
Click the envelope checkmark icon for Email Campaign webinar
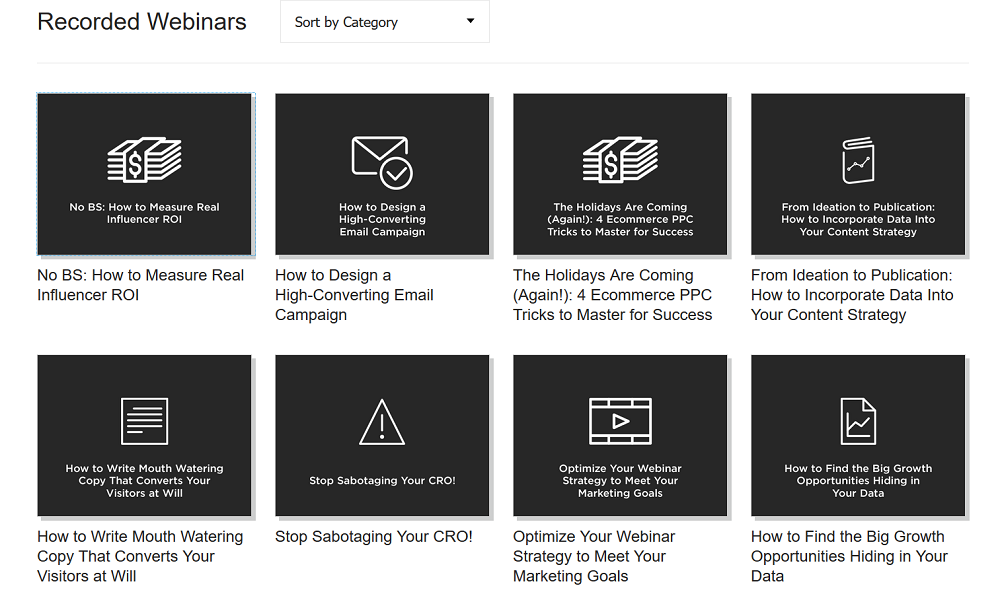(x=382, y=161)
